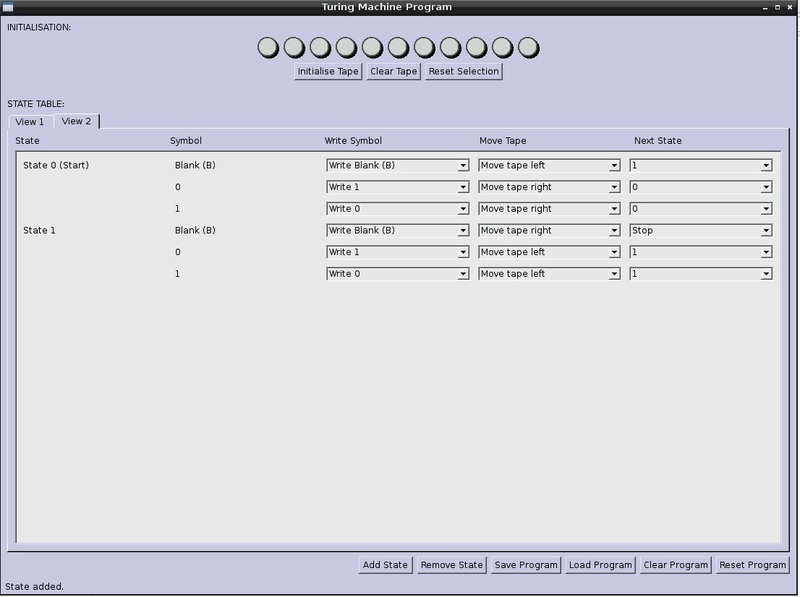Click the Remove State button
800x597 pixels.
452,565
